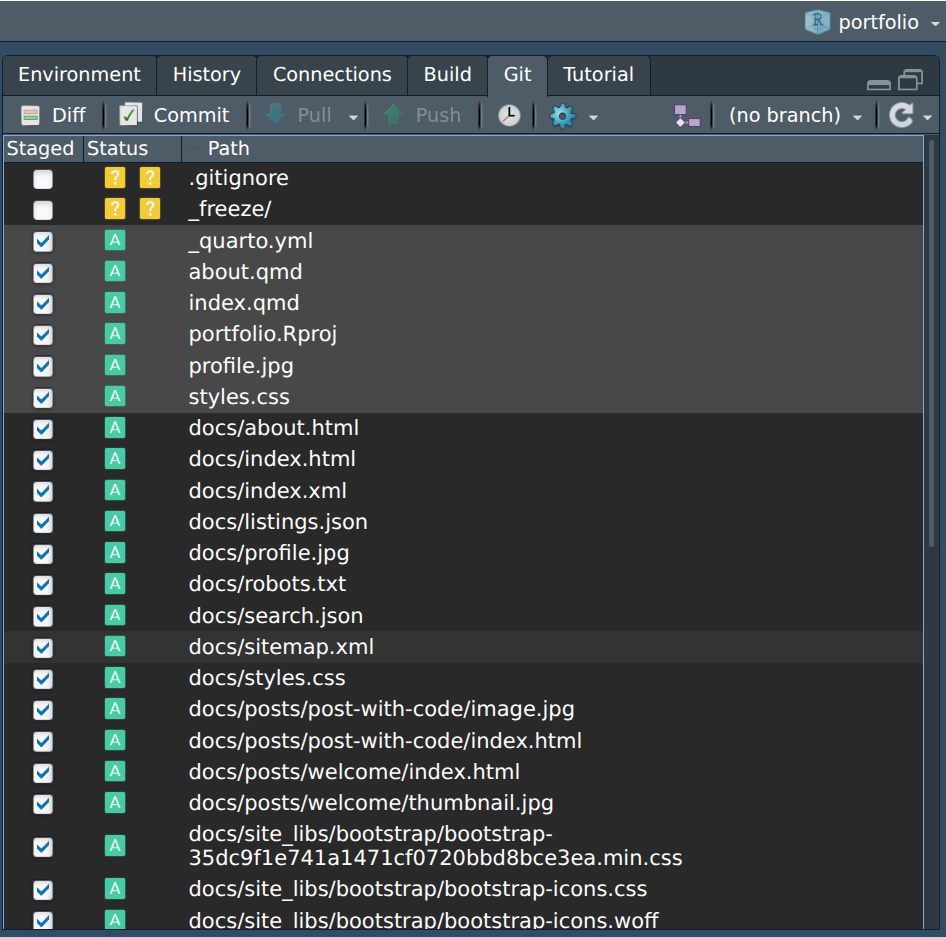The width and height of the screenshot is (946, 937).
Task: Switch to the History tab
Action: point(206,74)
